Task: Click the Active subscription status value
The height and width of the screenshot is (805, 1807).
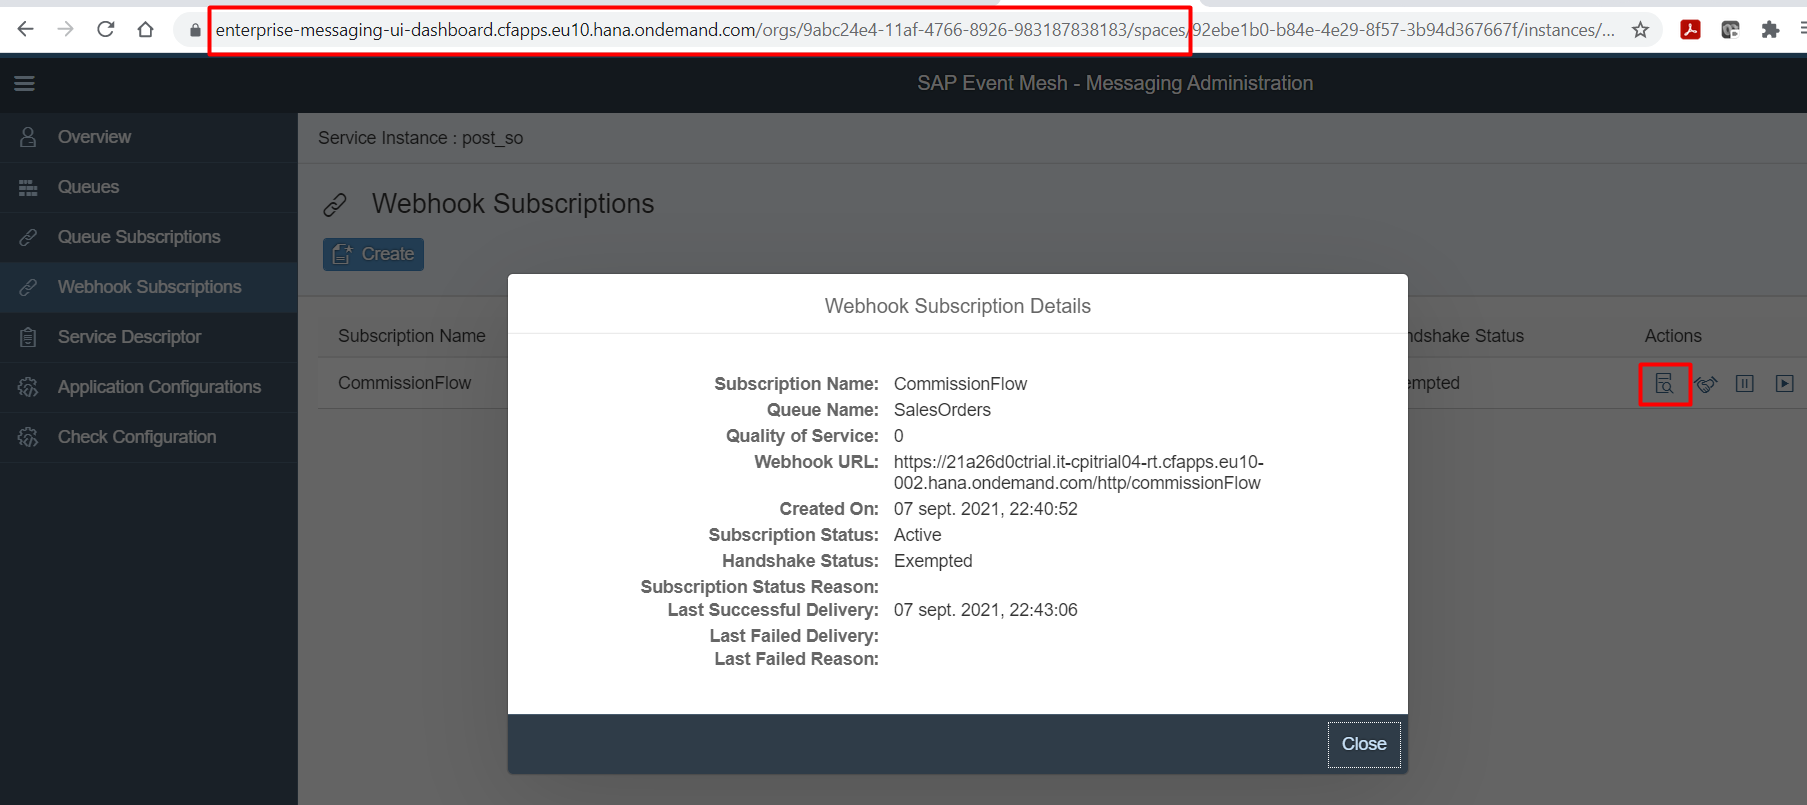Action: coord(917,535)
